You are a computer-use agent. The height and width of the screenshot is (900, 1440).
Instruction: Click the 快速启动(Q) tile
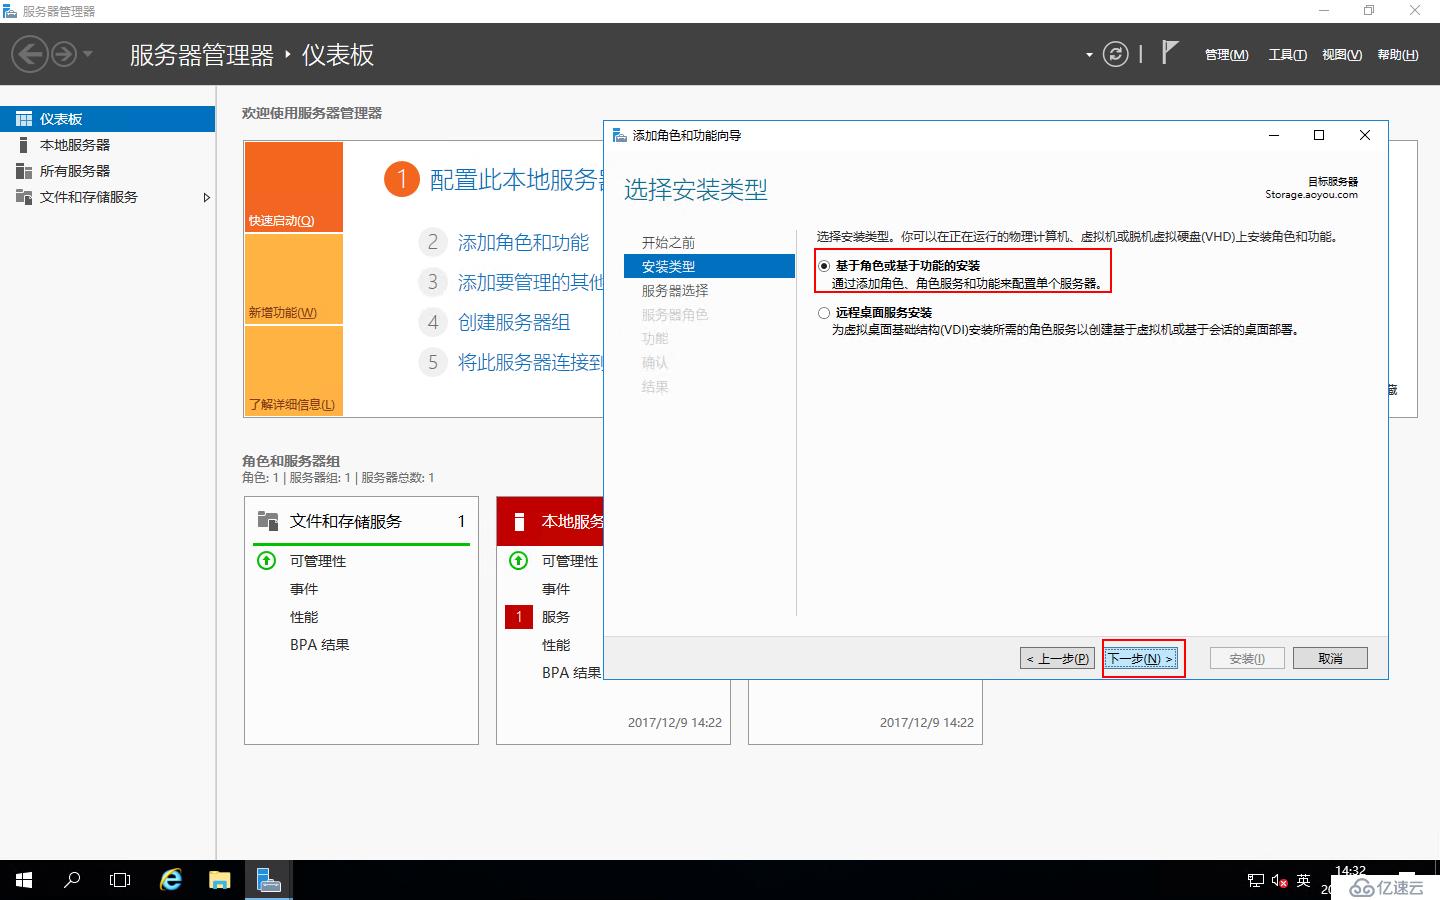tap(294, 187)
